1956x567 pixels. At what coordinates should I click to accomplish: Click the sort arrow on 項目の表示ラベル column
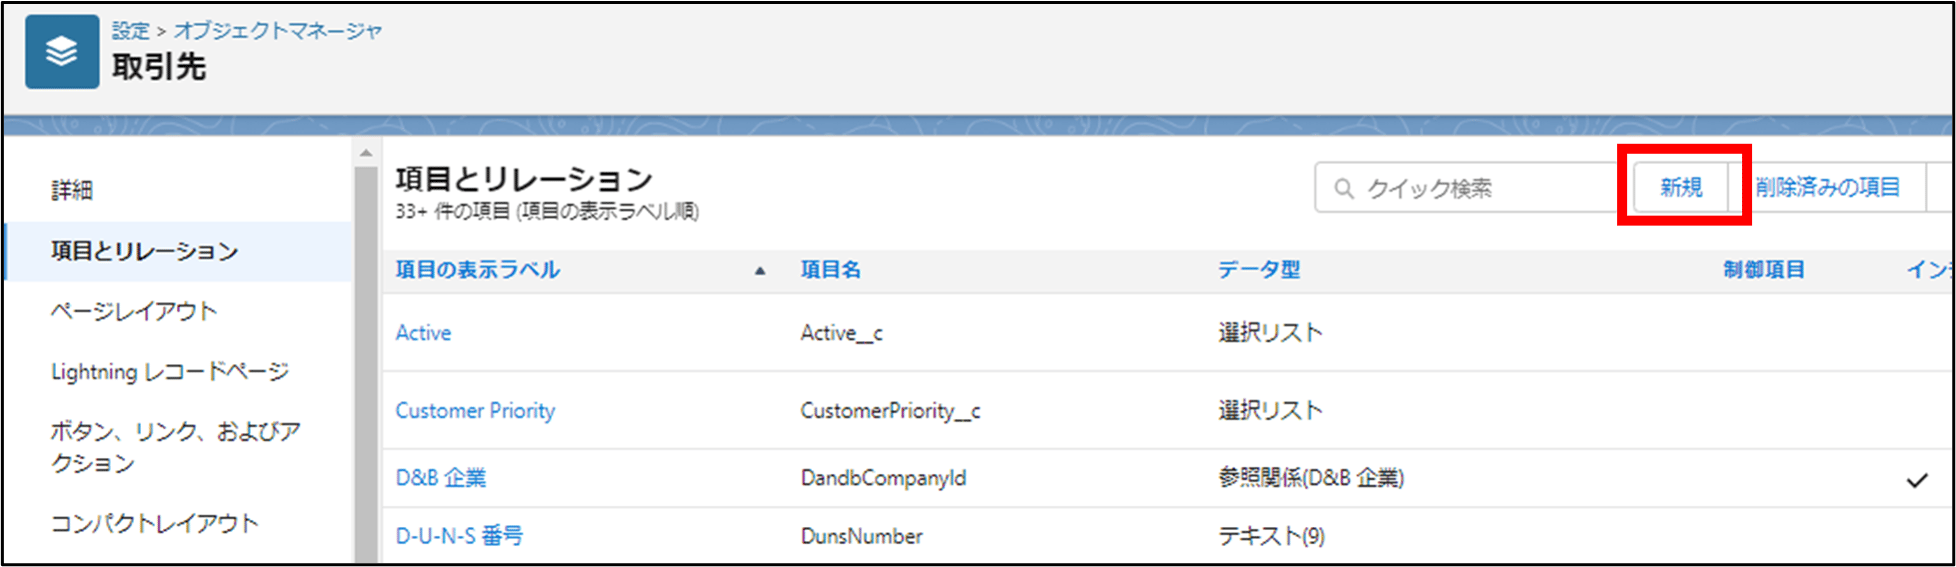tap(760, 271)
